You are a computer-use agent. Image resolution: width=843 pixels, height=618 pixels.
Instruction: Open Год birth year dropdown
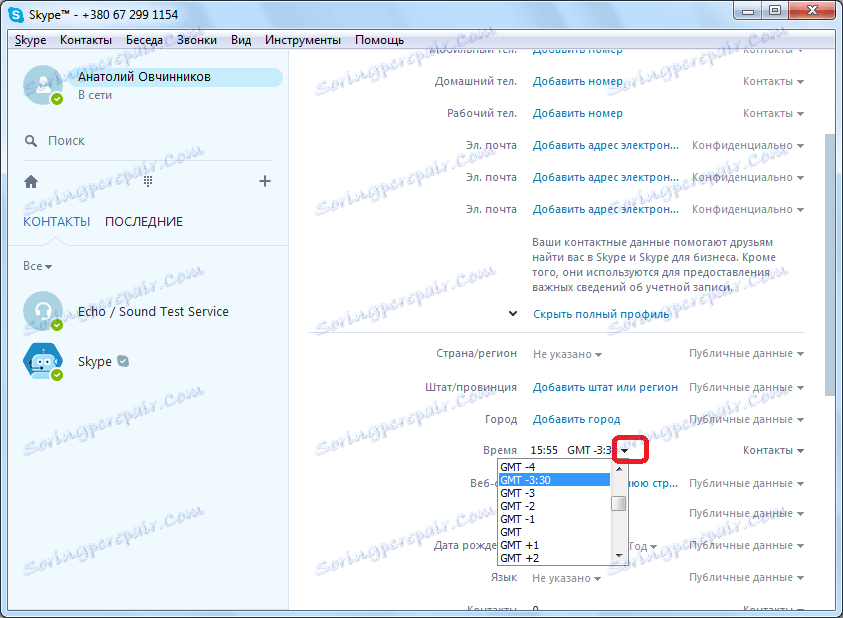point(643,546)
